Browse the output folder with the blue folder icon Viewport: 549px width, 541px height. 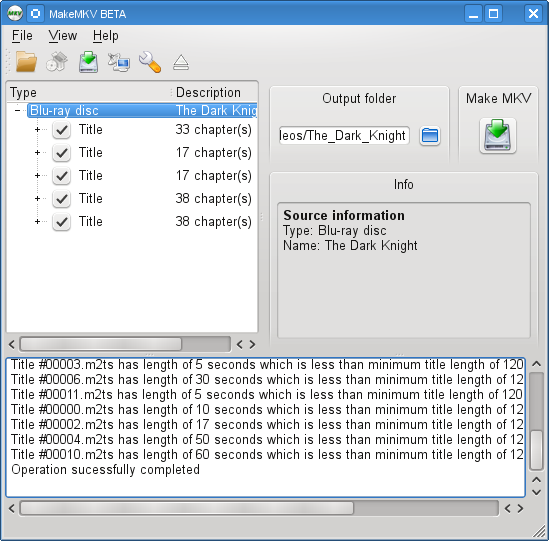coord(430,136)
